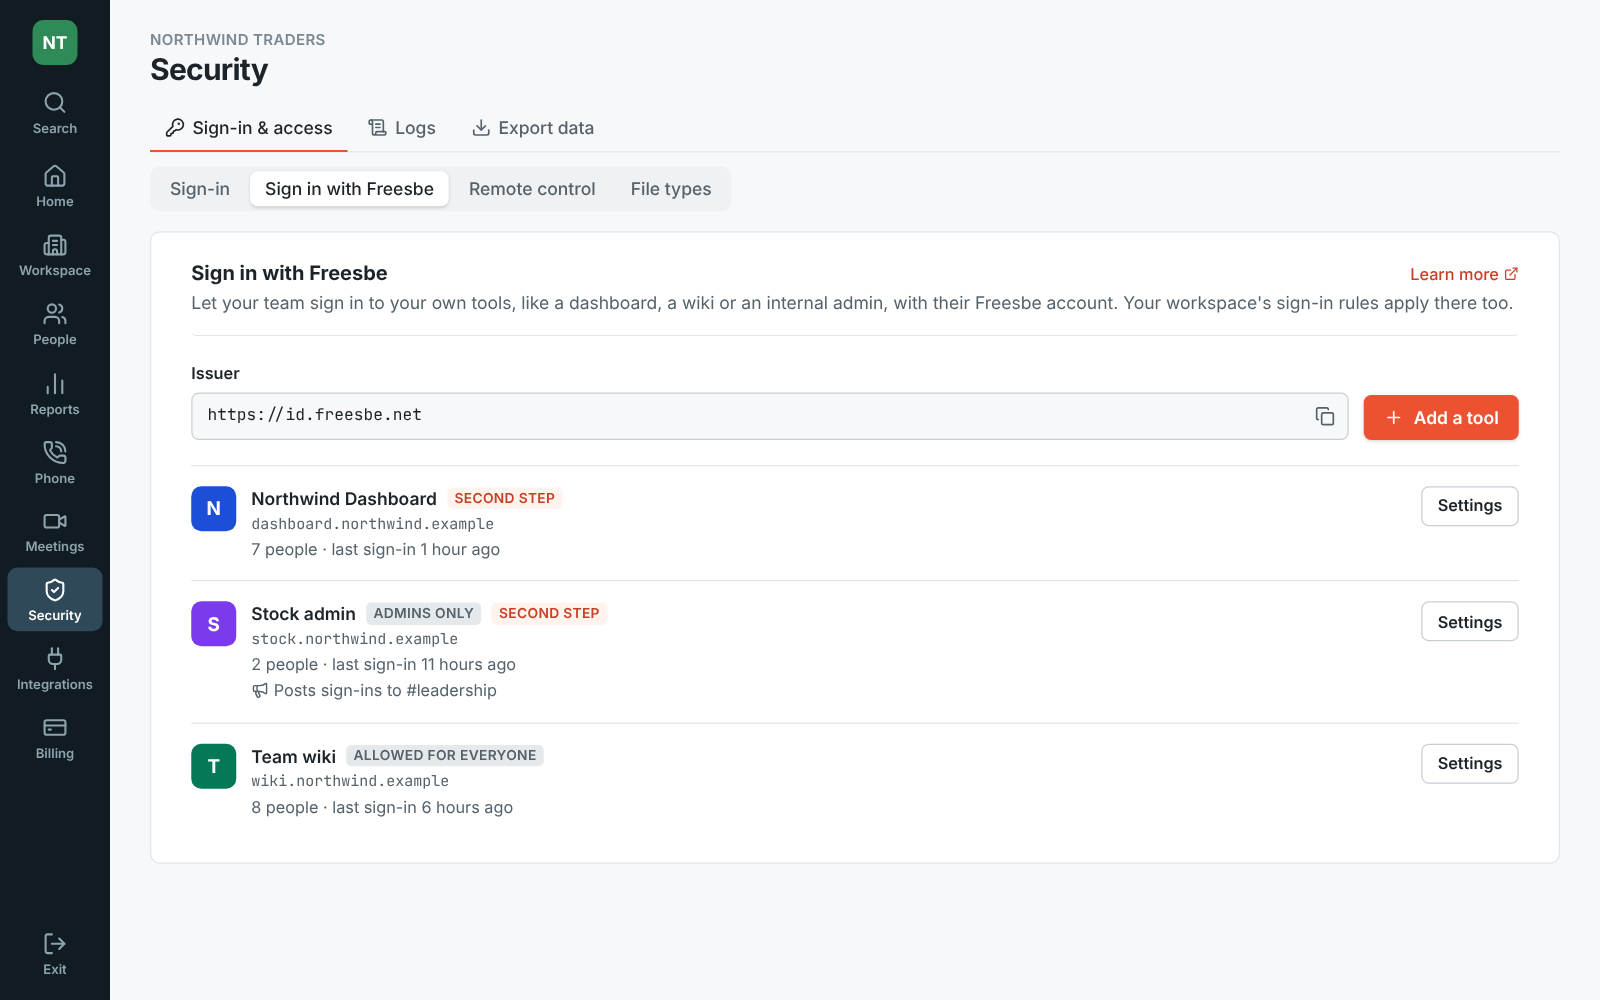Open the Workspace section
The image size is (1600, 1000).
tap(55, 256)
